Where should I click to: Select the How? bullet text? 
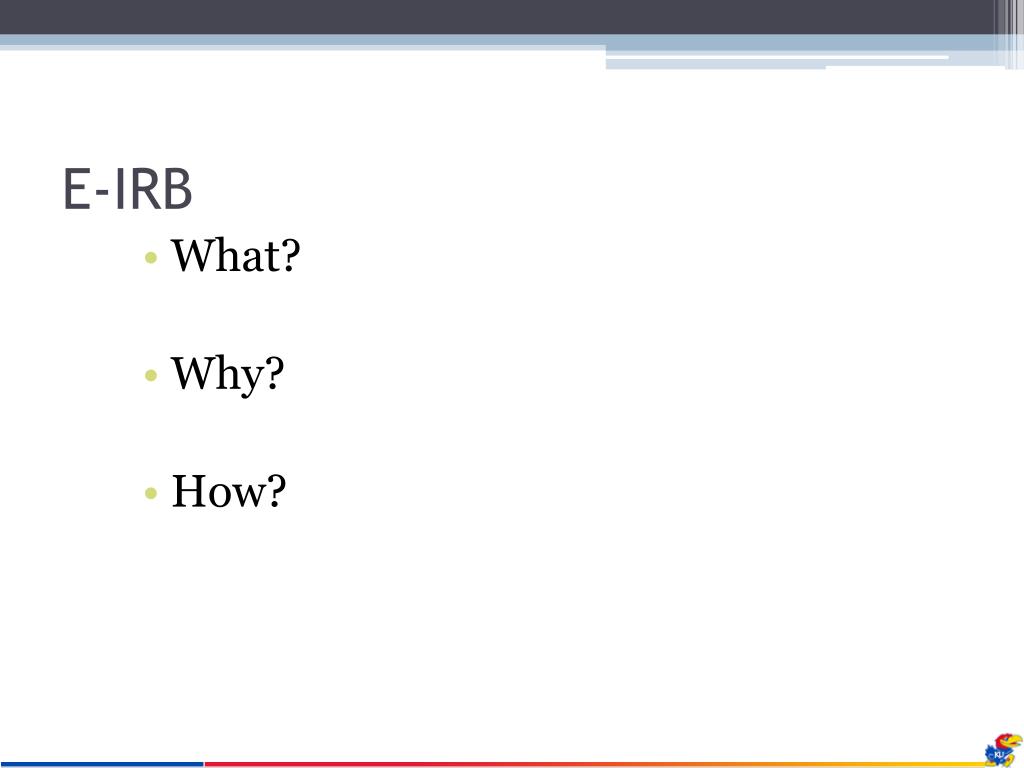pos(229,491)
